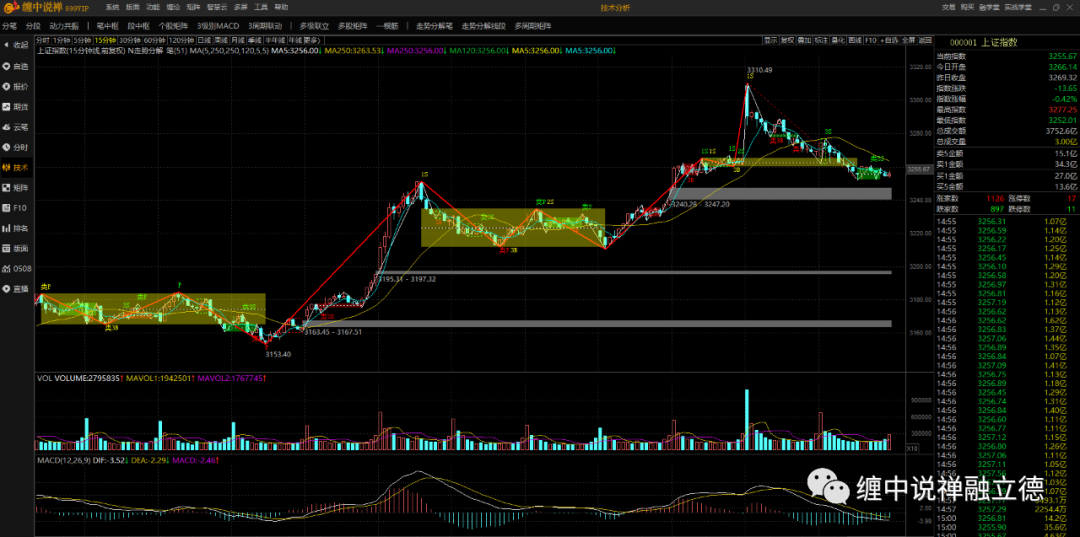
Task: Switch to 30分钟 period tab
Action: tap(130, 40)
